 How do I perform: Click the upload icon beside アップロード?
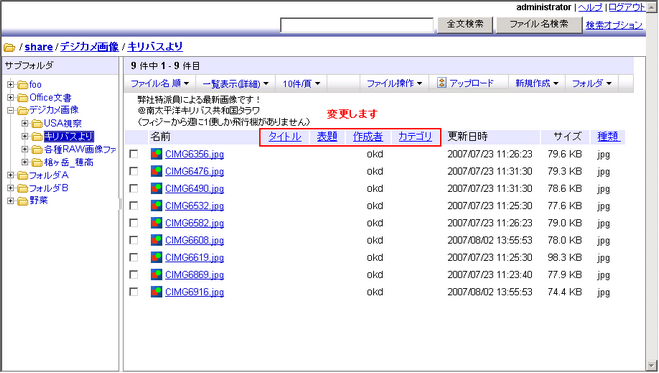(x=442, y=83)
